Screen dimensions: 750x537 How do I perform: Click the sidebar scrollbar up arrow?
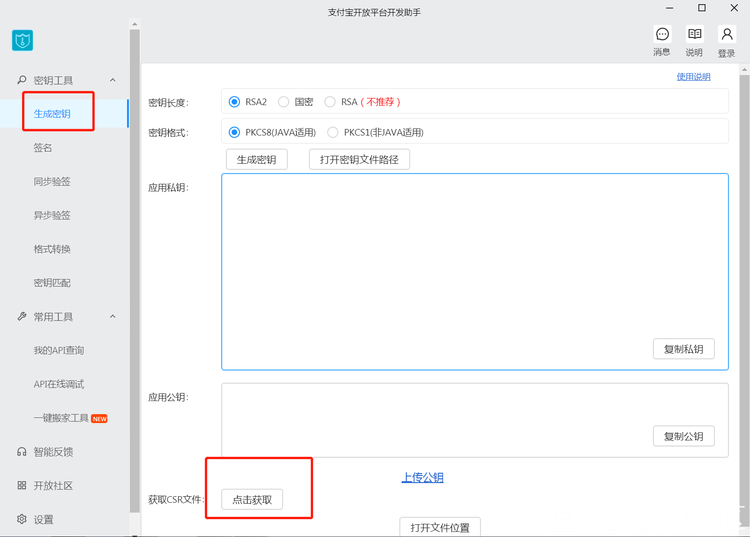pyautogui.click(x=134, y=24)
